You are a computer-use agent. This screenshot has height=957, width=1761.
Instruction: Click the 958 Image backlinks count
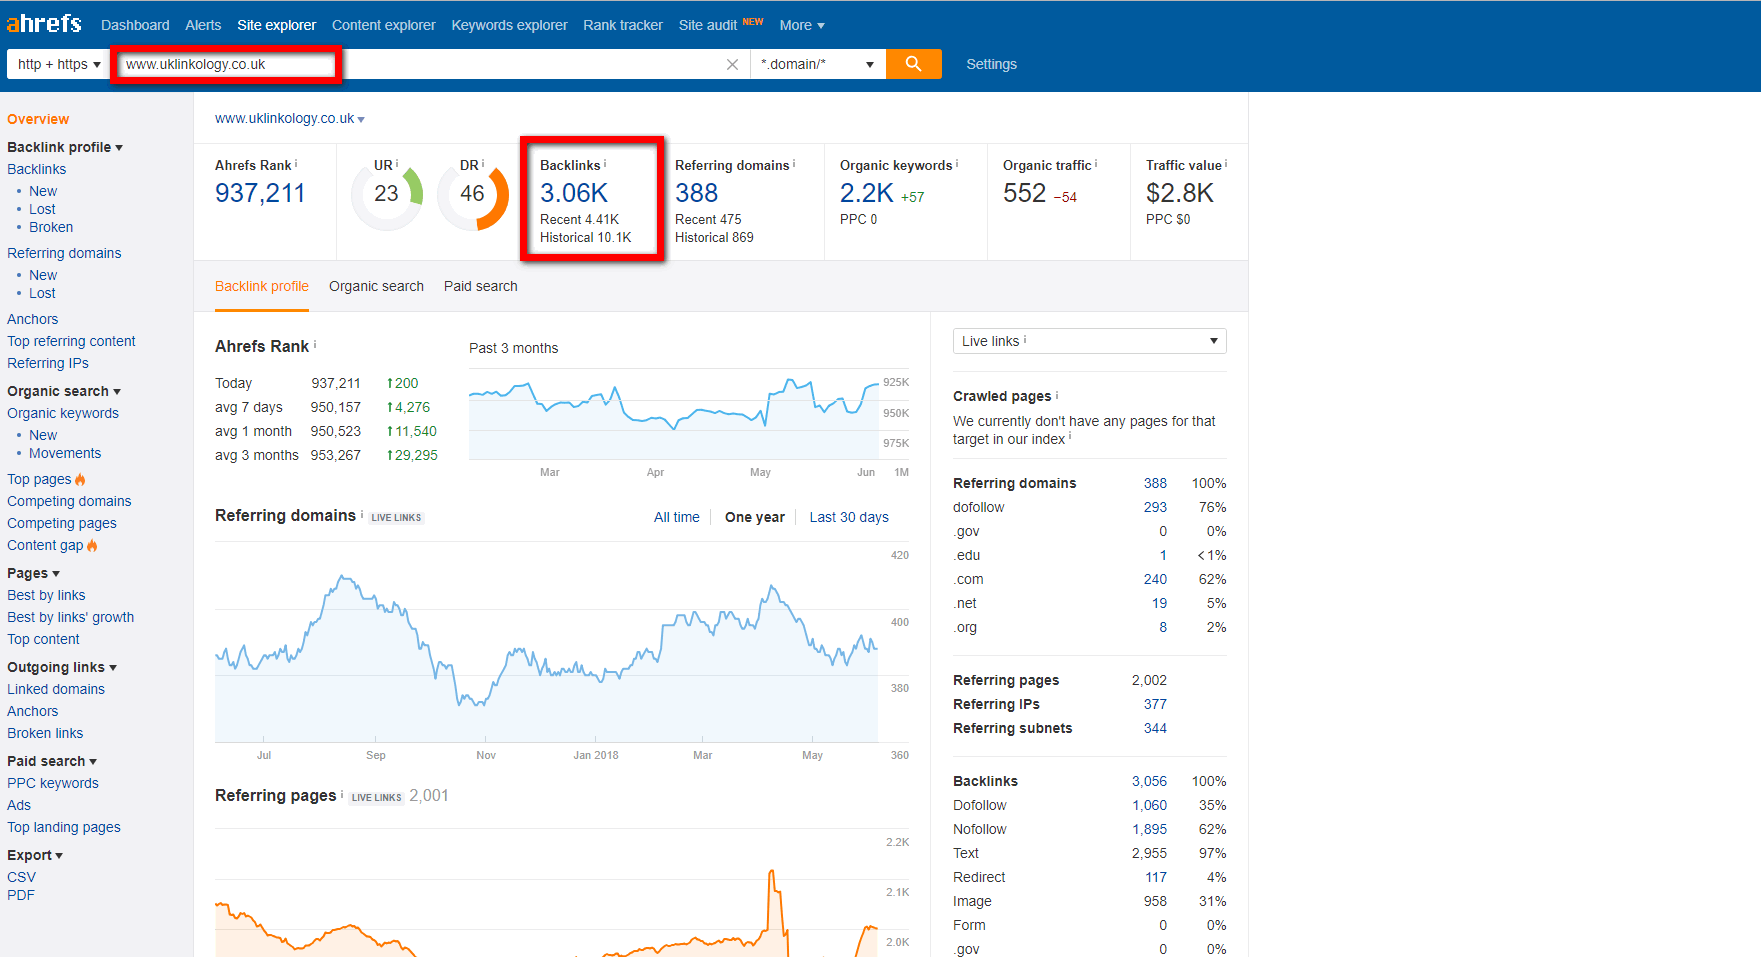click(x=1155, y=901)
